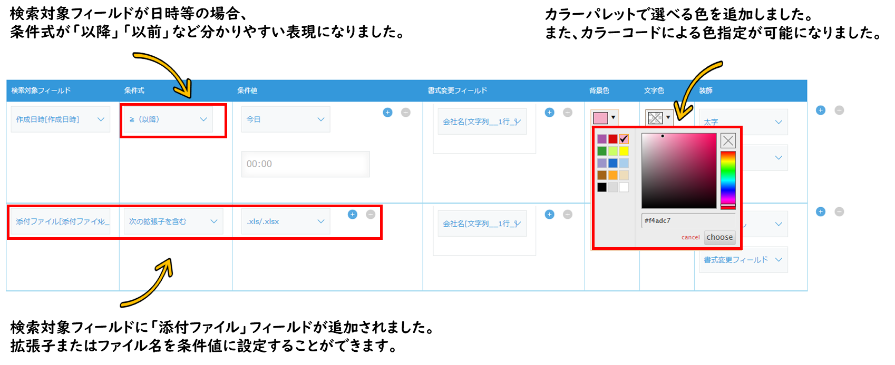Image resolution: width=895 pixels, height=365 pixels.
Task: Open 会社名 dropdown in the 添付ファイル row
Action: coord(482,223)
